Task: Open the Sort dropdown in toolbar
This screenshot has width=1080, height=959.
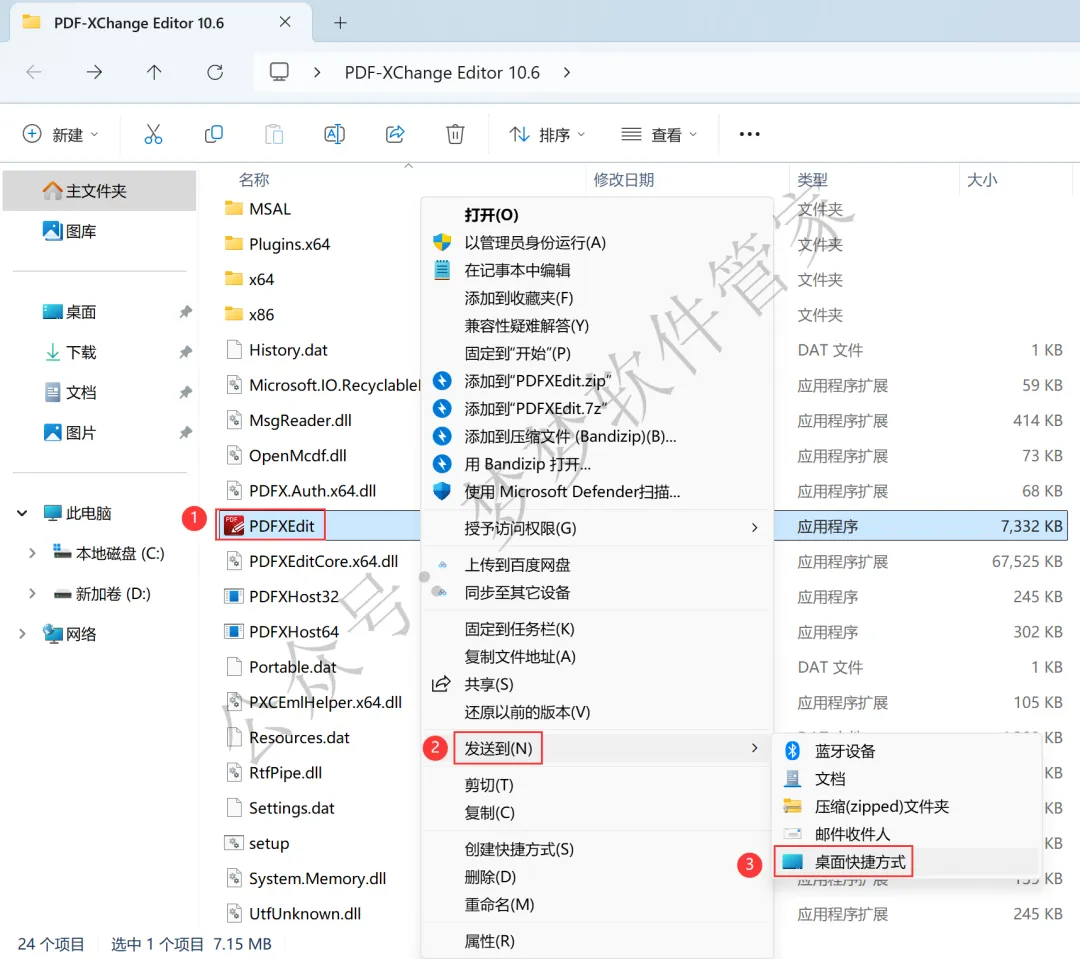Action: click(547, 134)
